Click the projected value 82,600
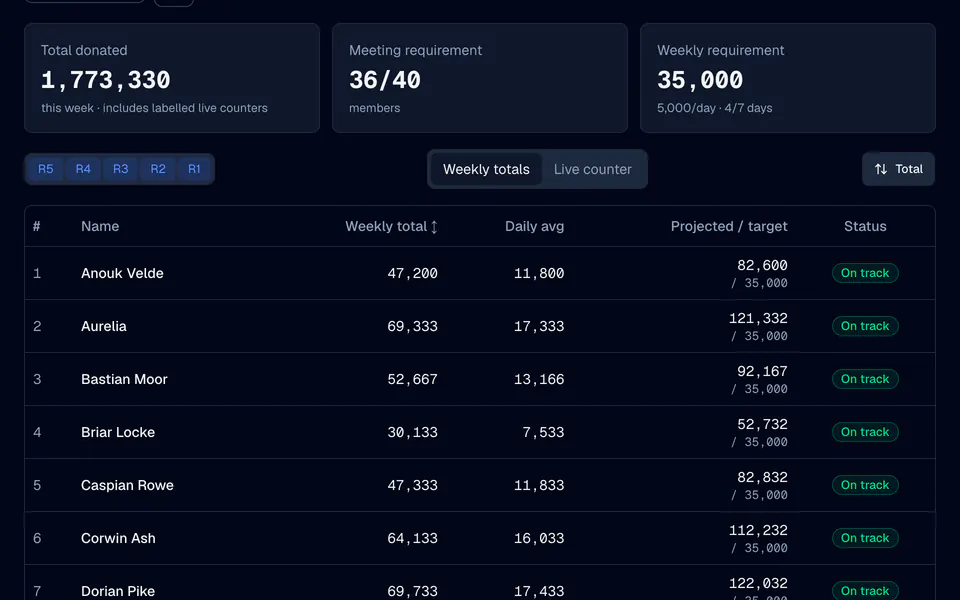The image size is (960, 600). 762,265
